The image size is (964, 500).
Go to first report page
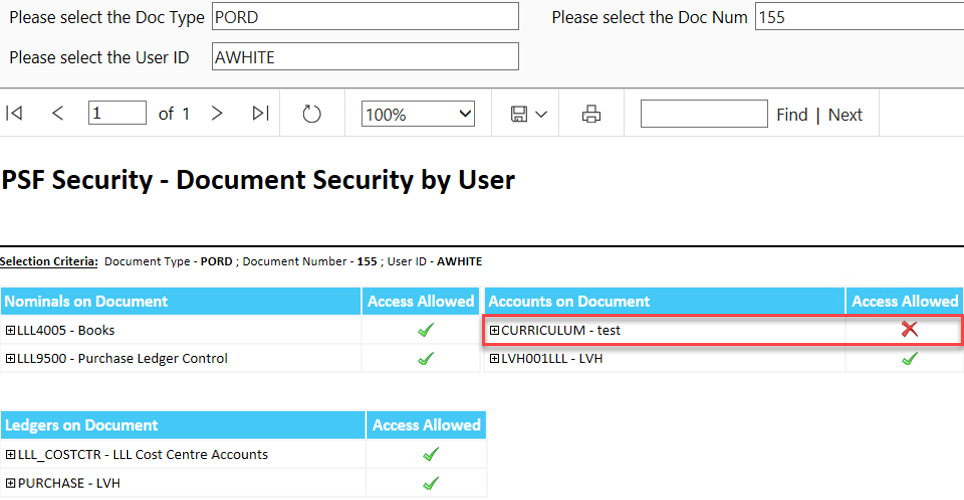pyautogui.click(x=14, y=113)
